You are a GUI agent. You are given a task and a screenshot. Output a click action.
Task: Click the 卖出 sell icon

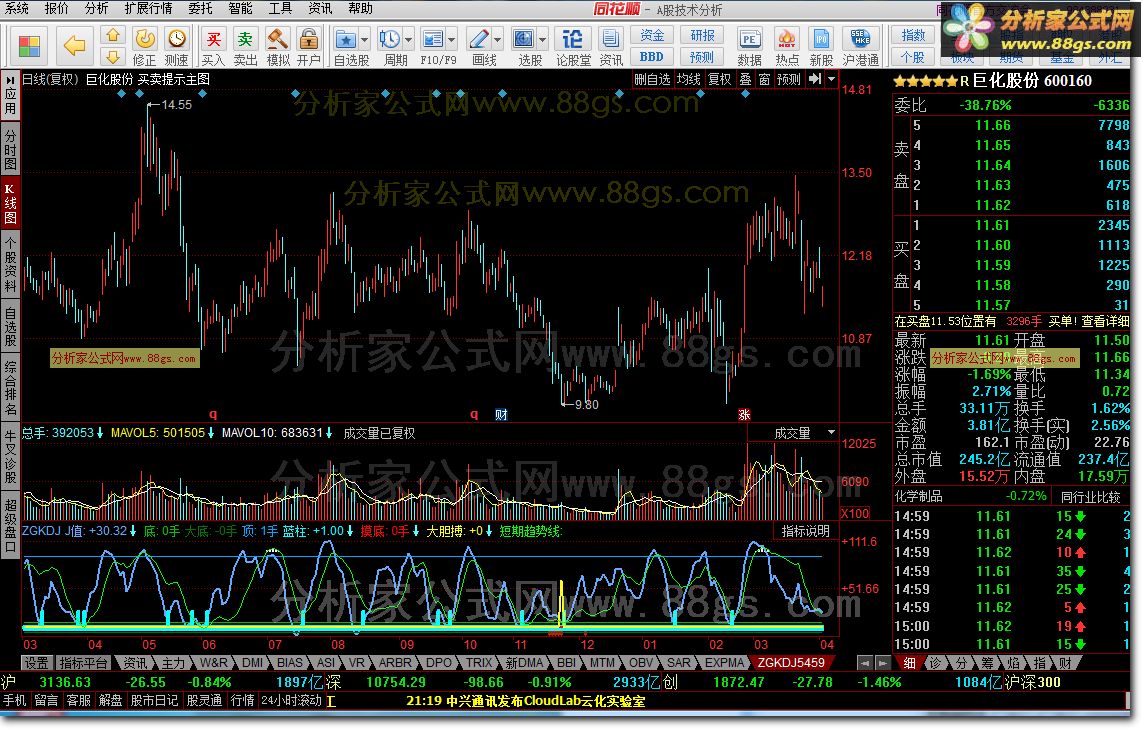point(245,47)
